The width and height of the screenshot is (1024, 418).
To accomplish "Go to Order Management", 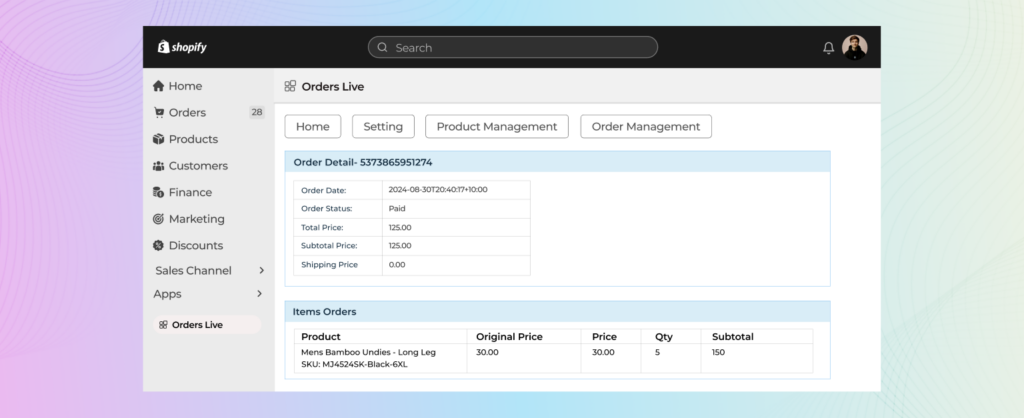I will [x=646, y=127].
